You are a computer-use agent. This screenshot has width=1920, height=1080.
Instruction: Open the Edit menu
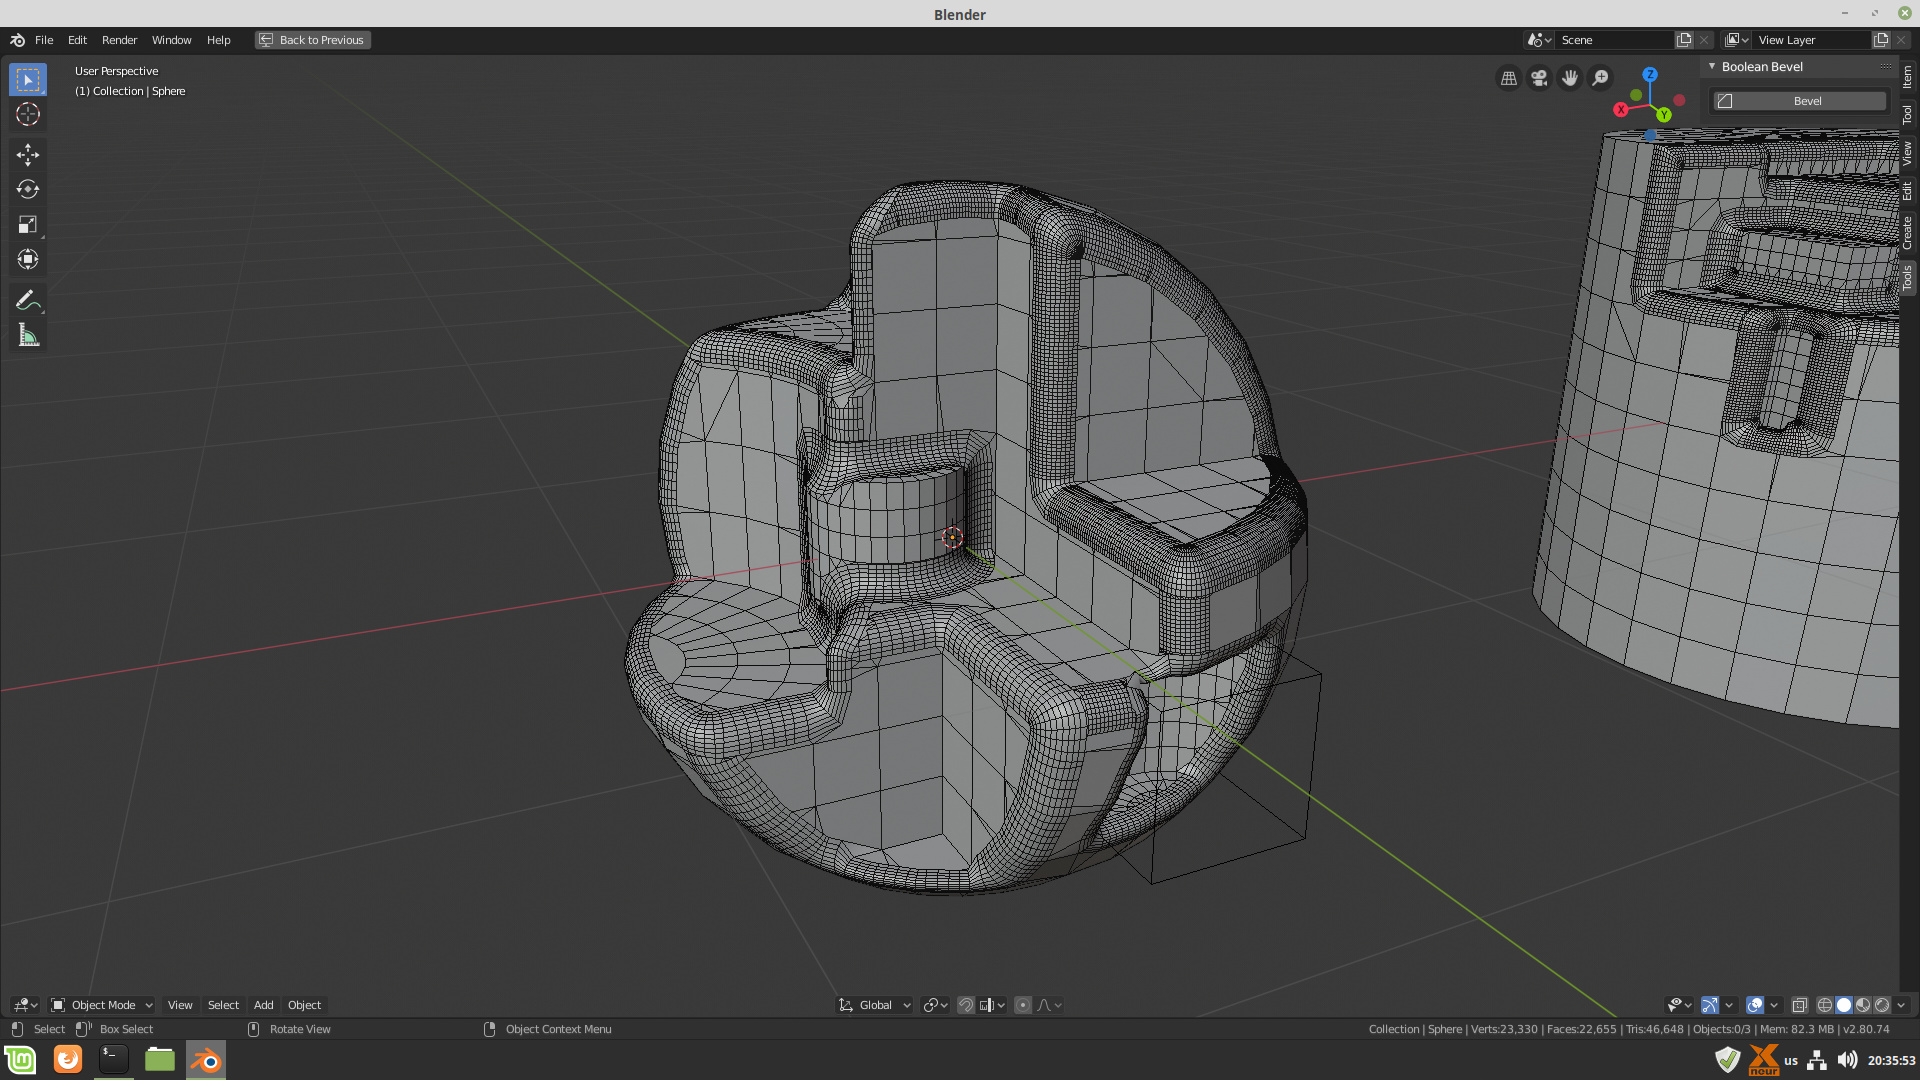(77, 40)
